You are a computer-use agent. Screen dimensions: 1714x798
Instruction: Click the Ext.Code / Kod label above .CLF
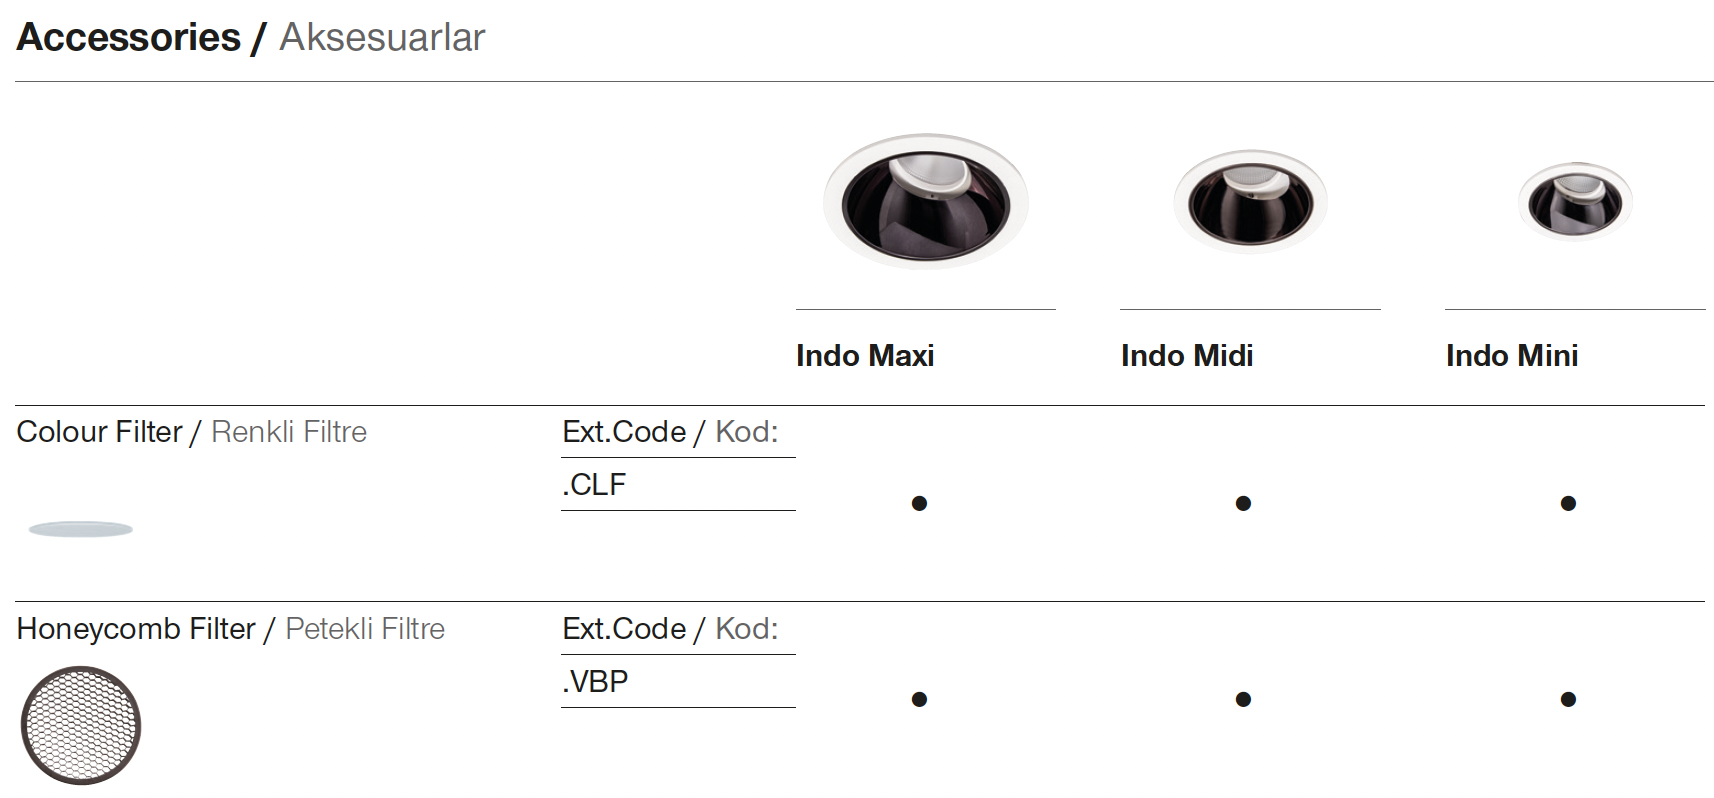pyautogui.click(x=670, y=432)
